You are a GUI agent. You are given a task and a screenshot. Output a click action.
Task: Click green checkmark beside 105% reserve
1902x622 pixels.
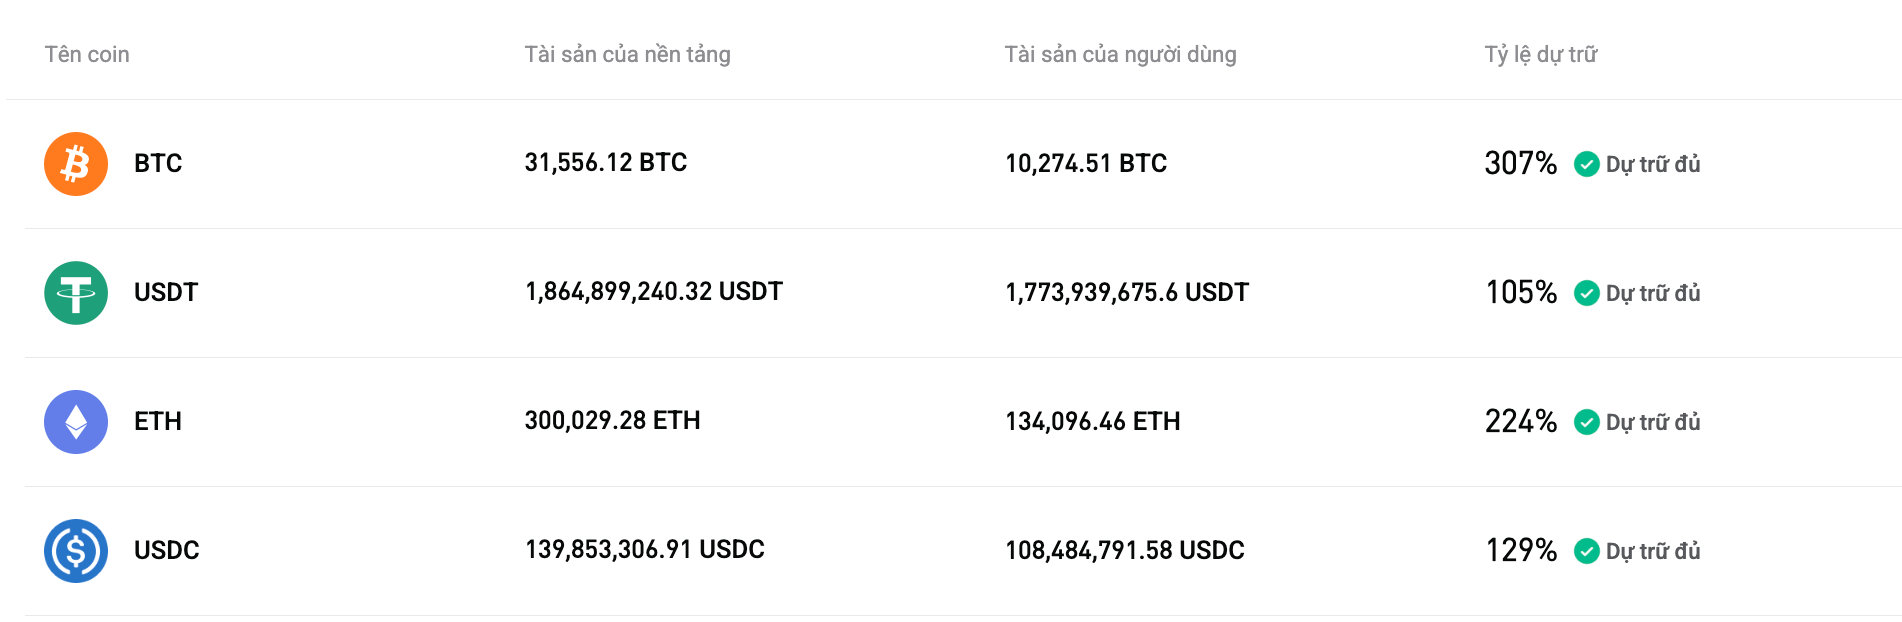click(x=1586, y=293)
